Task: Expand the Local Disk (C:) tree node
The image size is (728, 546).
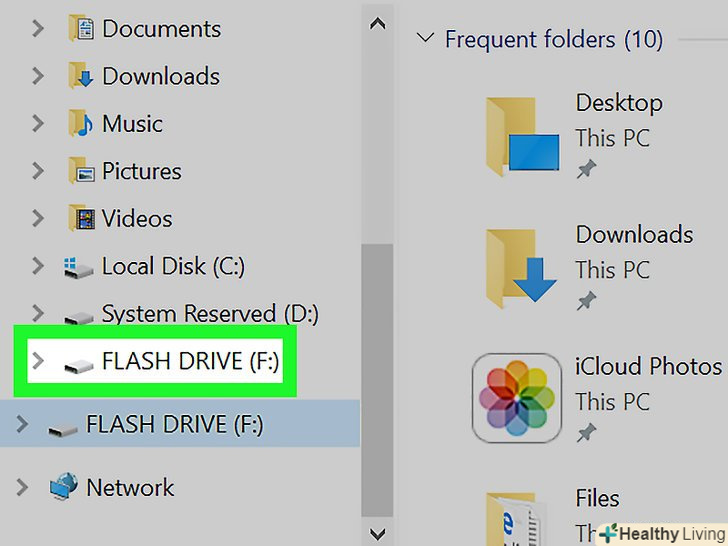Action: pyautogui.click(x=38, y=266)
